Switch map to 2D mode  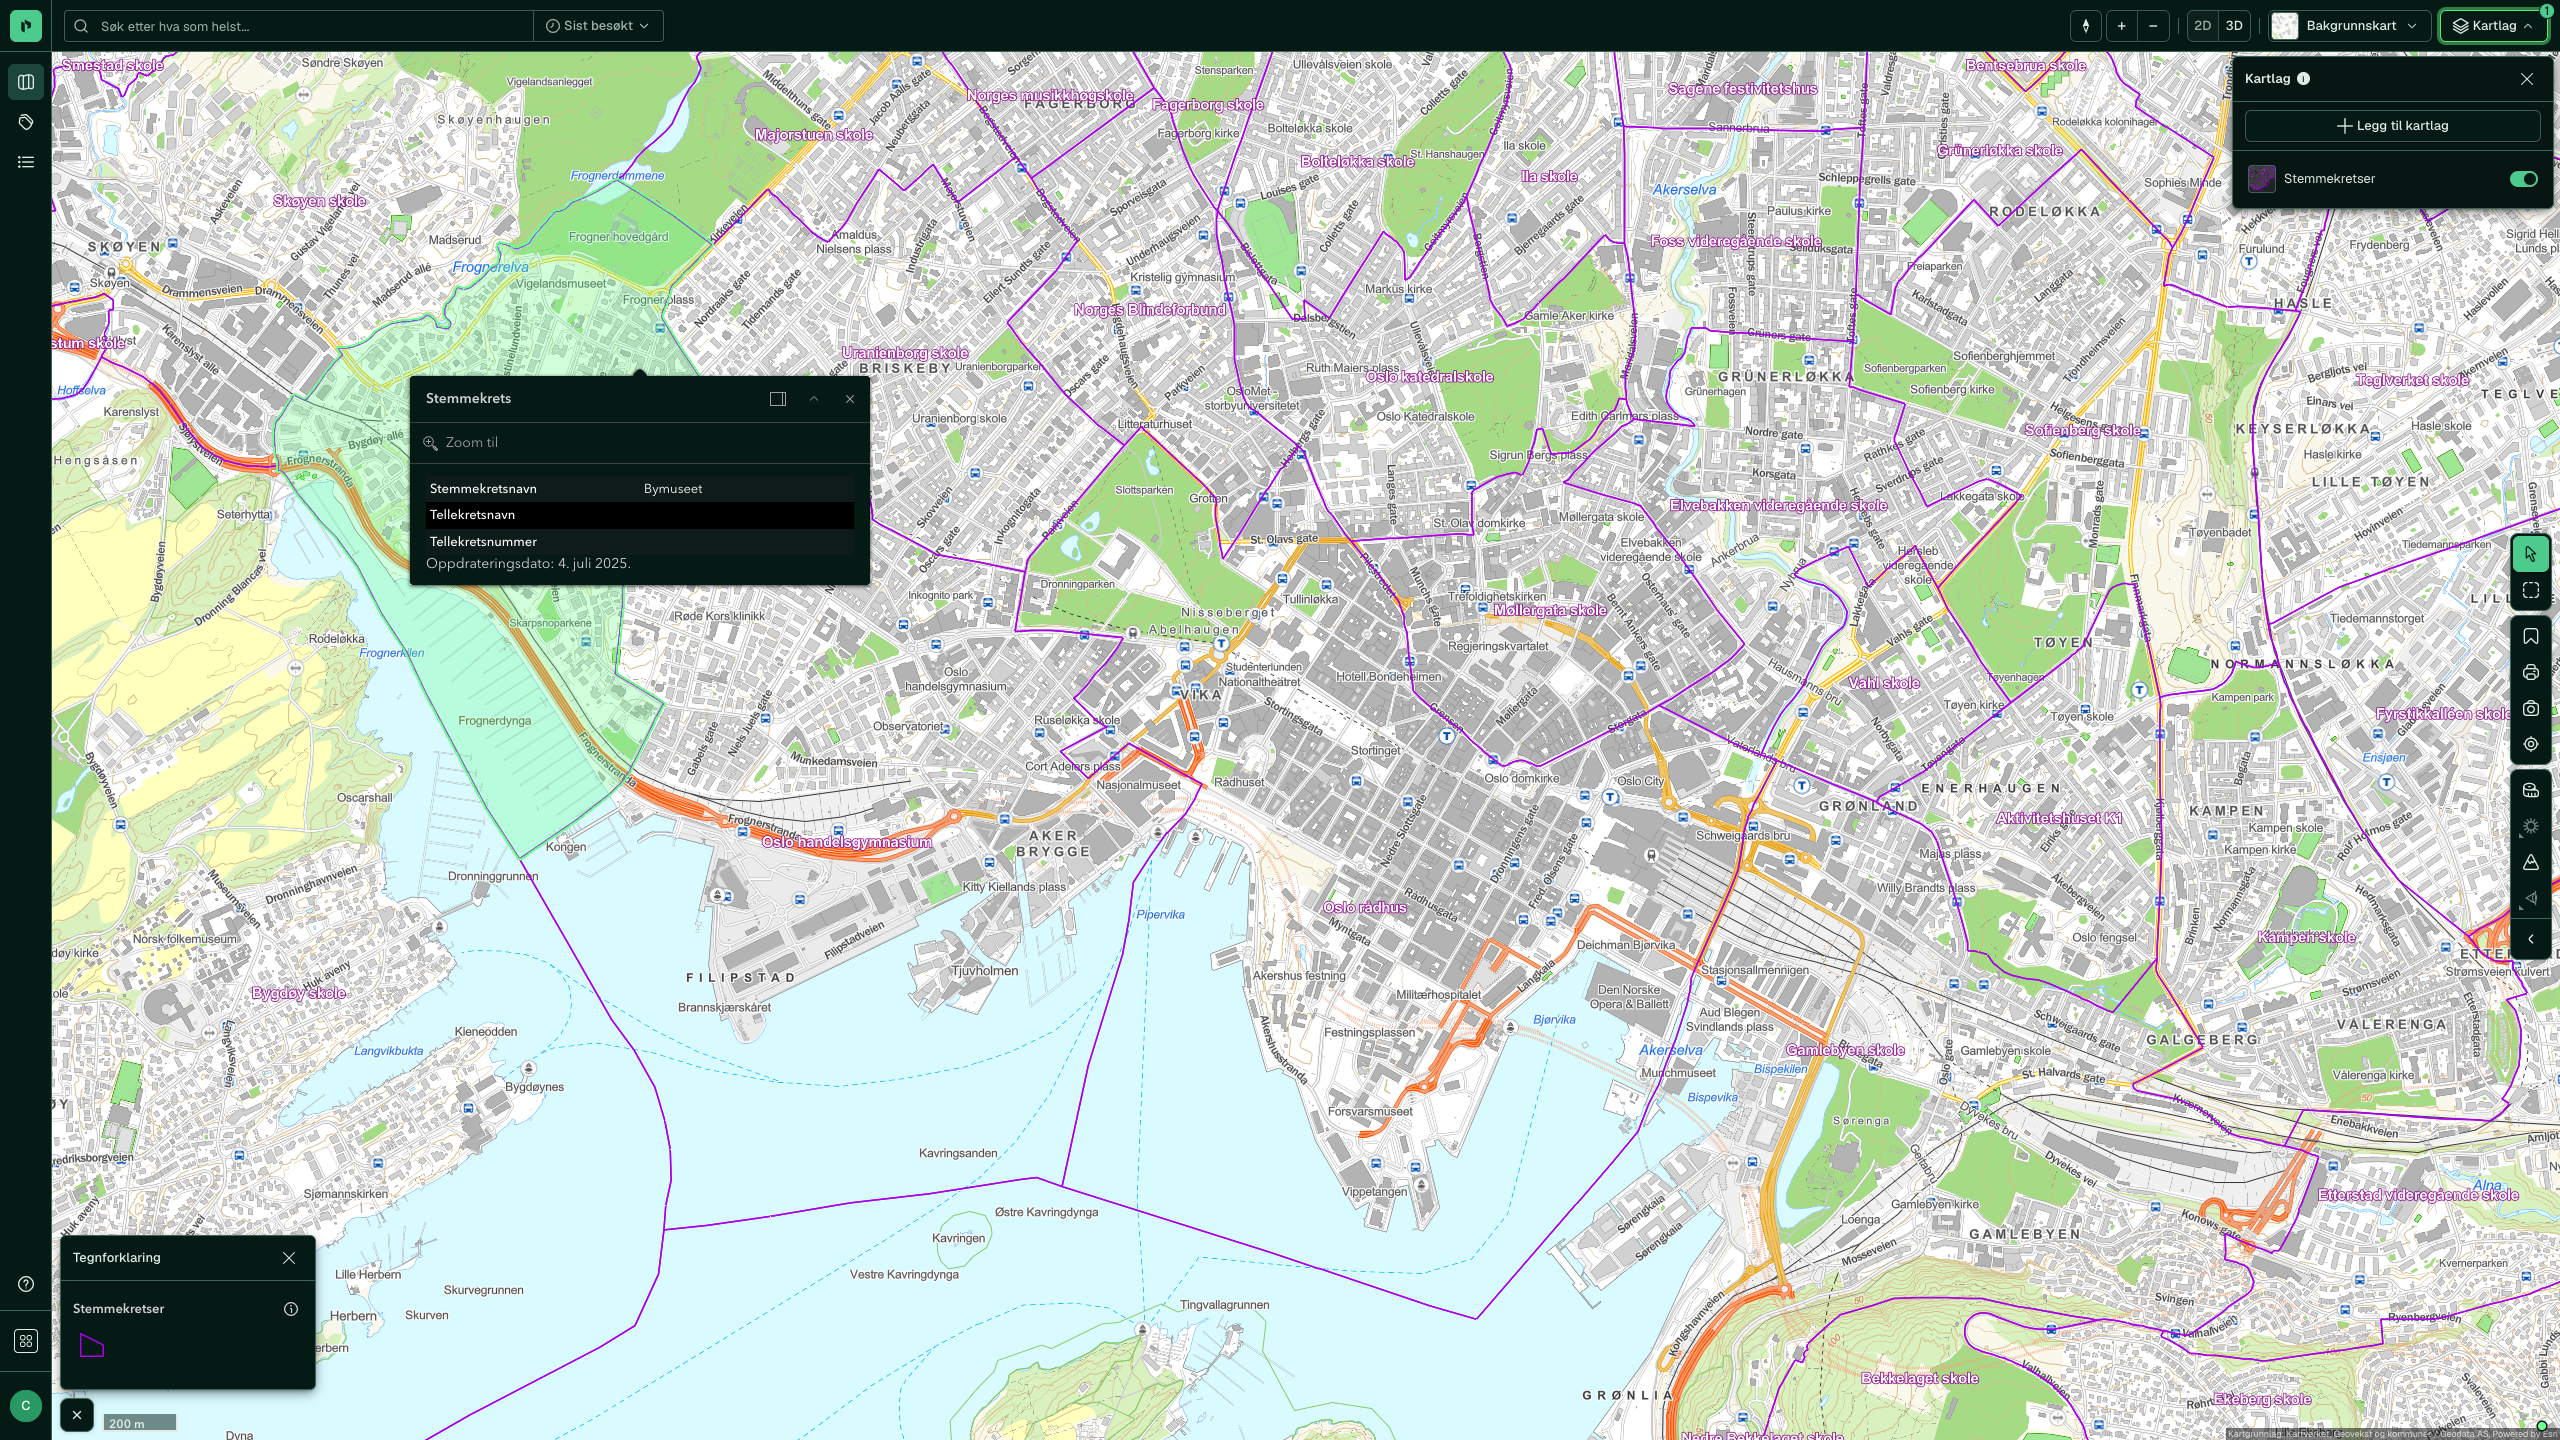click(x=2202, y=26)
